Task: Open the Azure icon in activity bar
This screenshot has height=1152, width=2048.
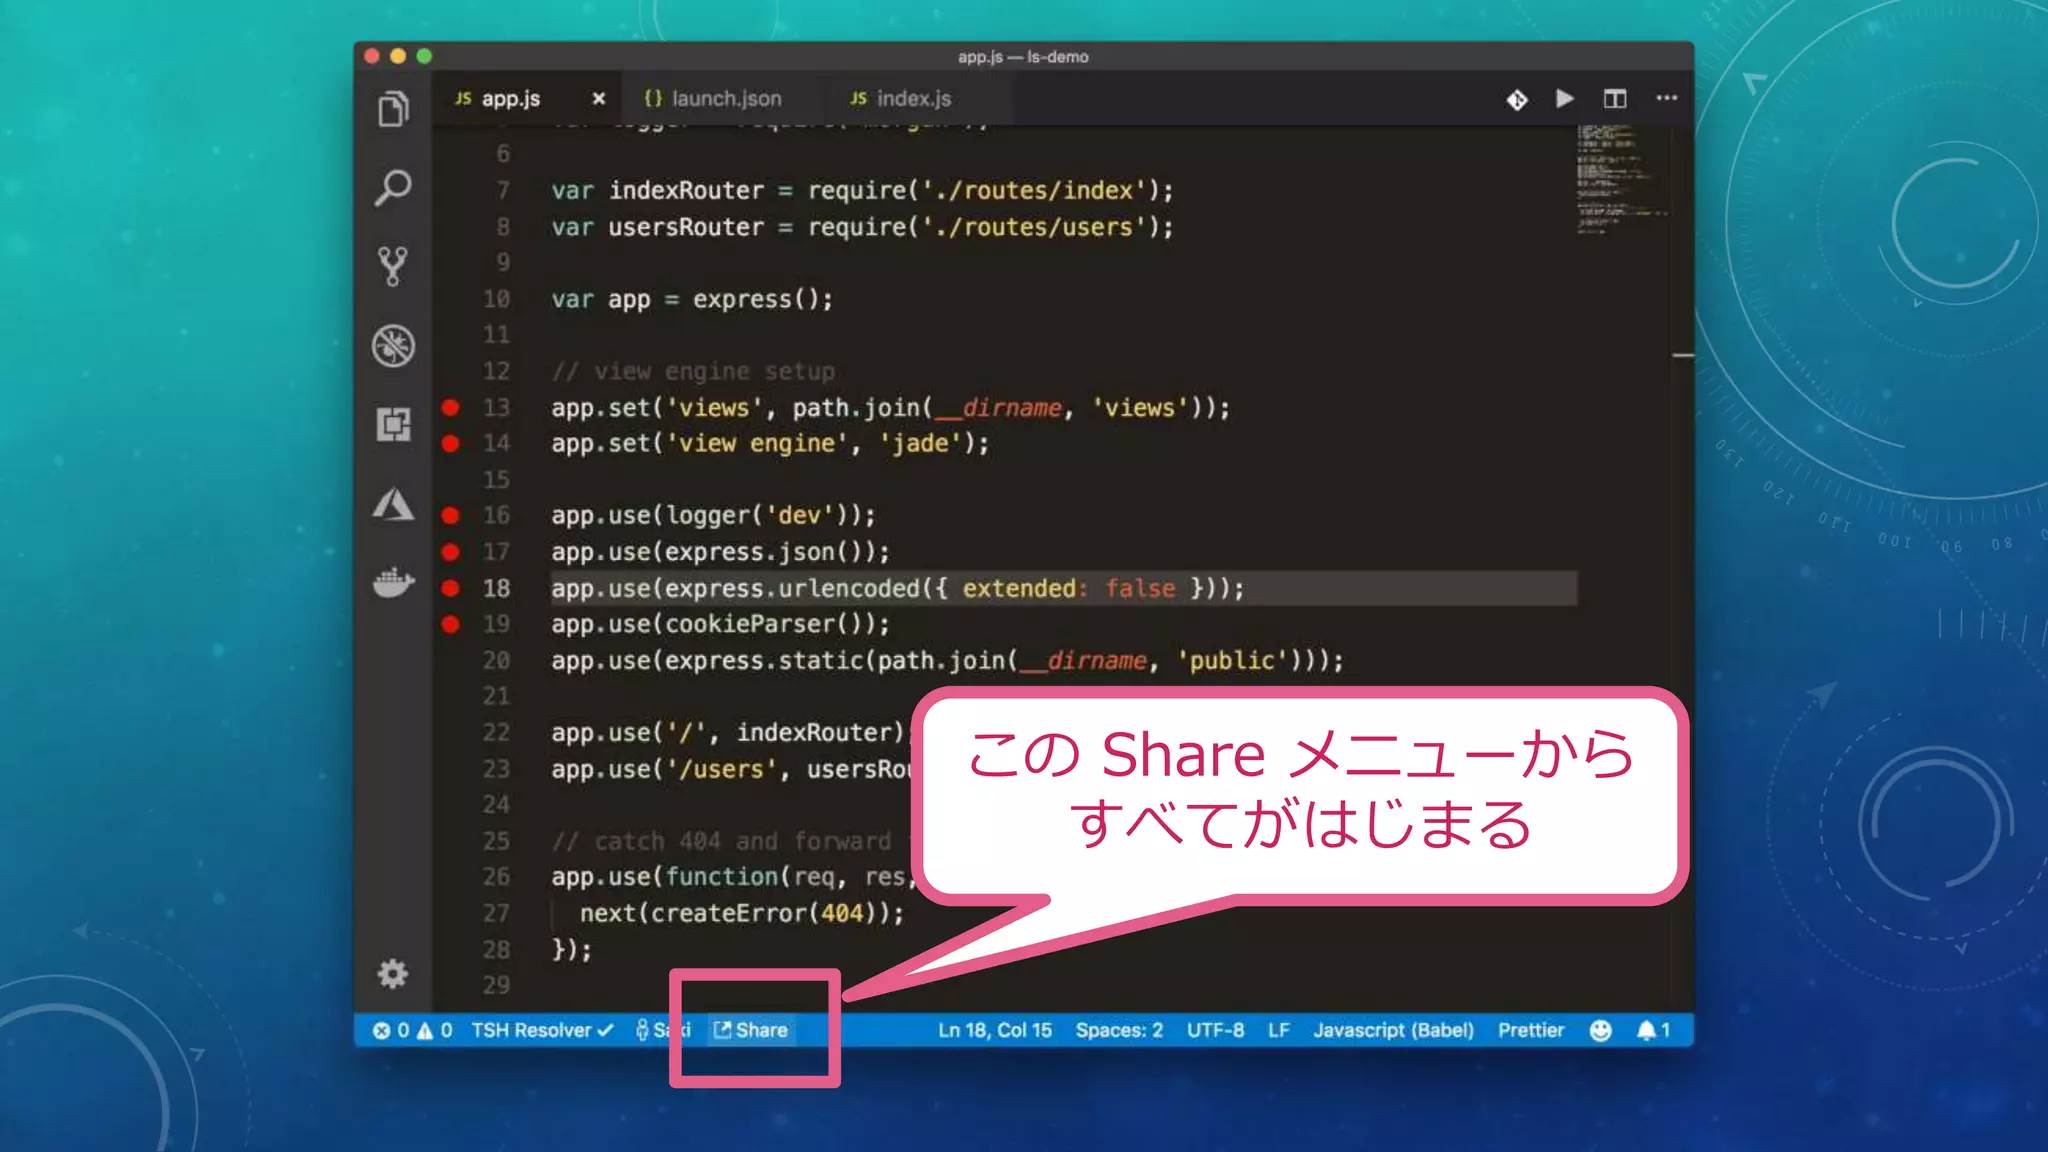Action: [393, 503]
